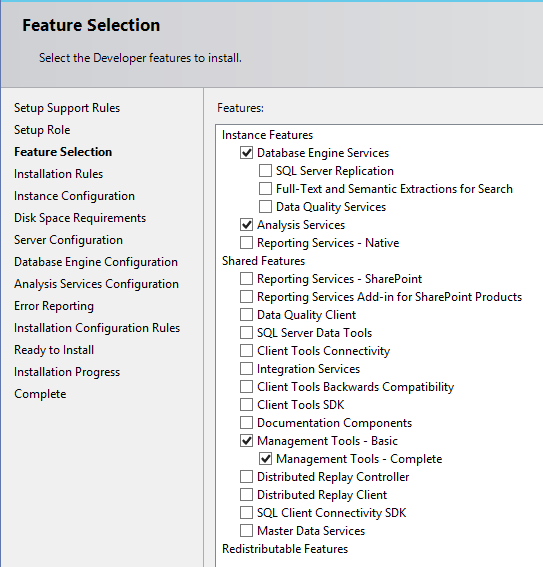Click the Error Reporting step
Image resolution: width=543 pixels, height=567 pixels.
click(x=54, y=306)
